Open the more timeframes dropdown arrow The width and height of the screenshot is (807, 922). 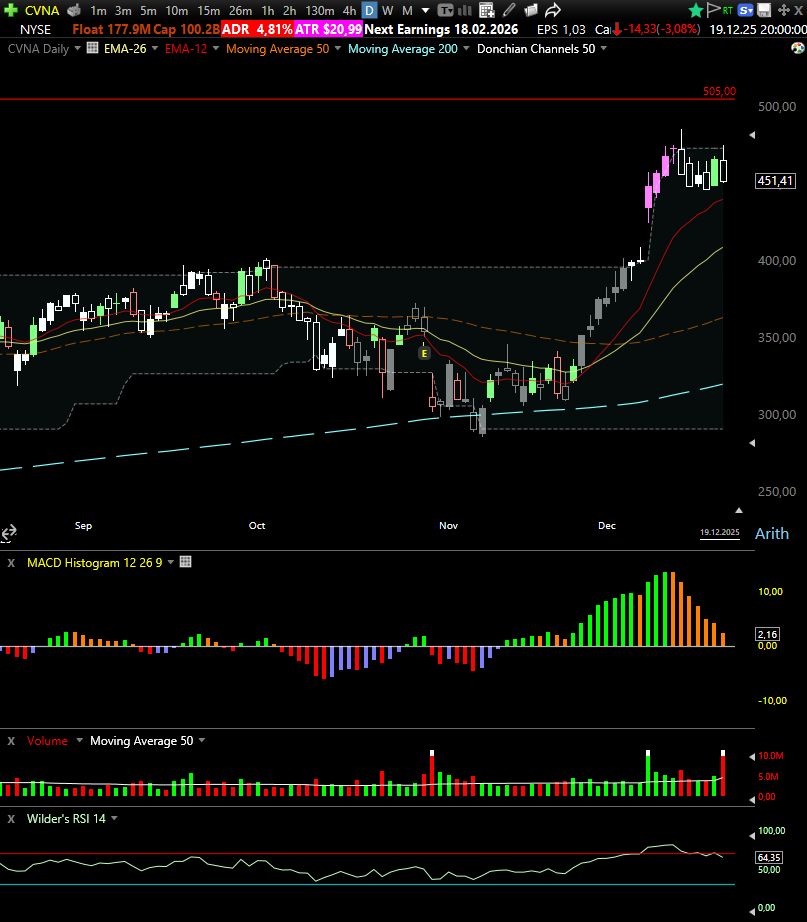[x=426, y=11]
